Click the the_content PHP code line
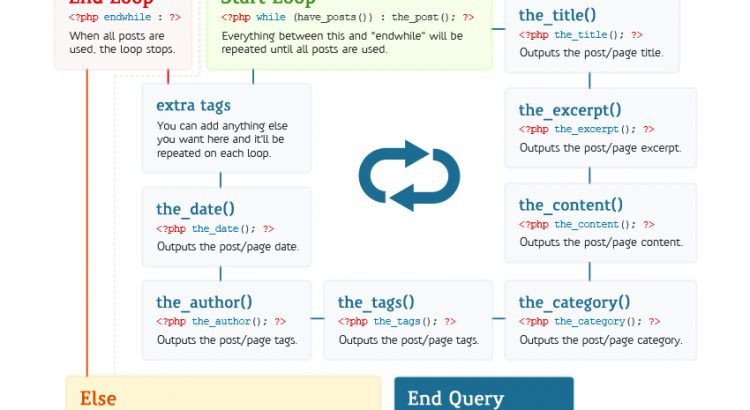 point(586,224)
